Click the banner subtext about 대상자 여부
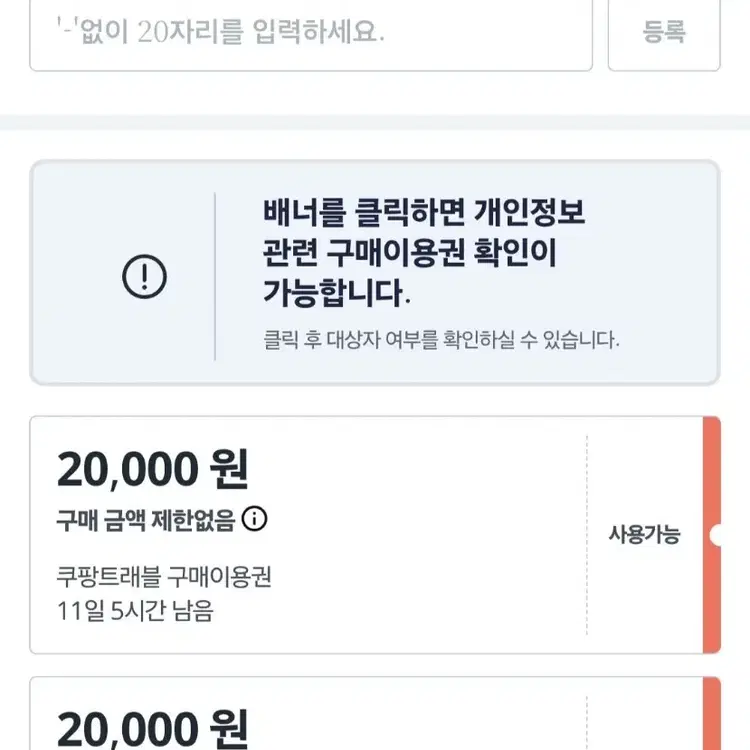The height and width of the screenshot is (750, 750). pyautogui.click(x=440, y=340)
